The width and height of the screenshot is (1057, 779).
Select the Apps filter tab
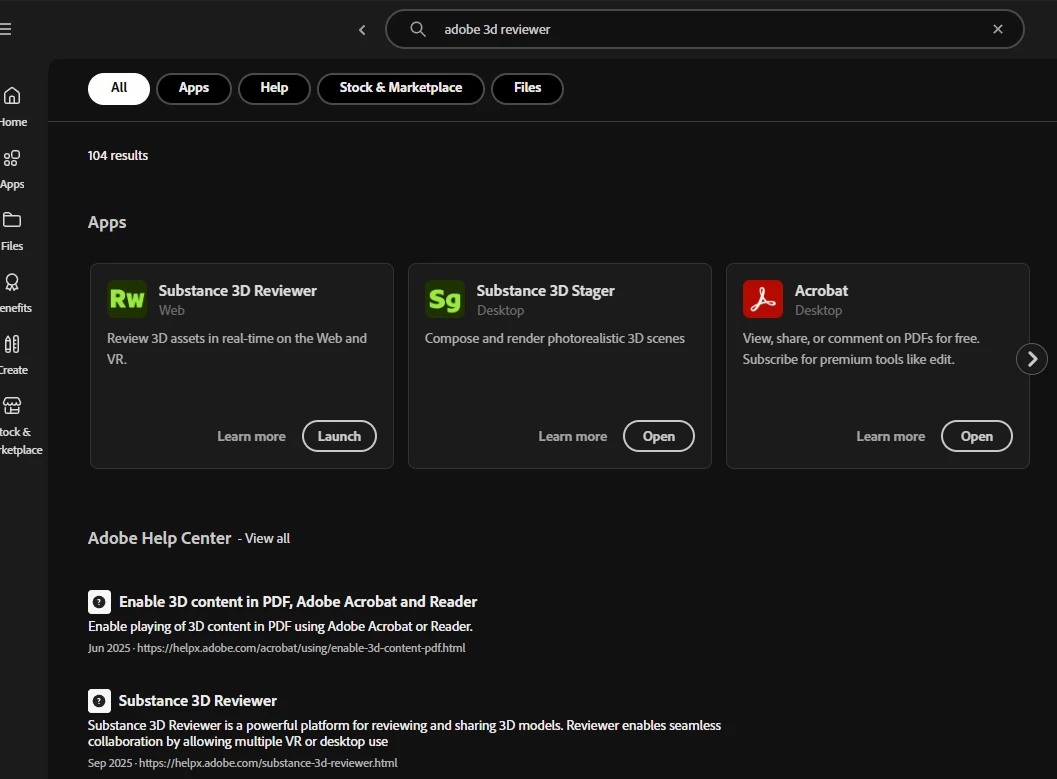(193, 88)
